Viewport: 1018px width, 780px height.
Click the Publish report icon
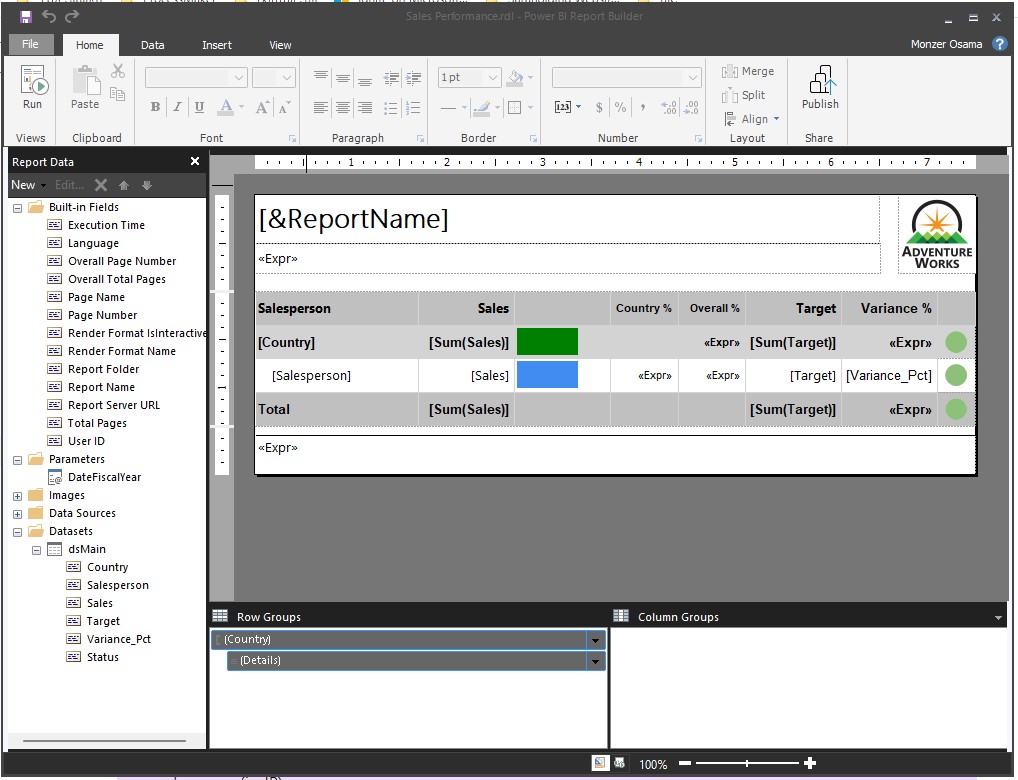coord(820,84)
